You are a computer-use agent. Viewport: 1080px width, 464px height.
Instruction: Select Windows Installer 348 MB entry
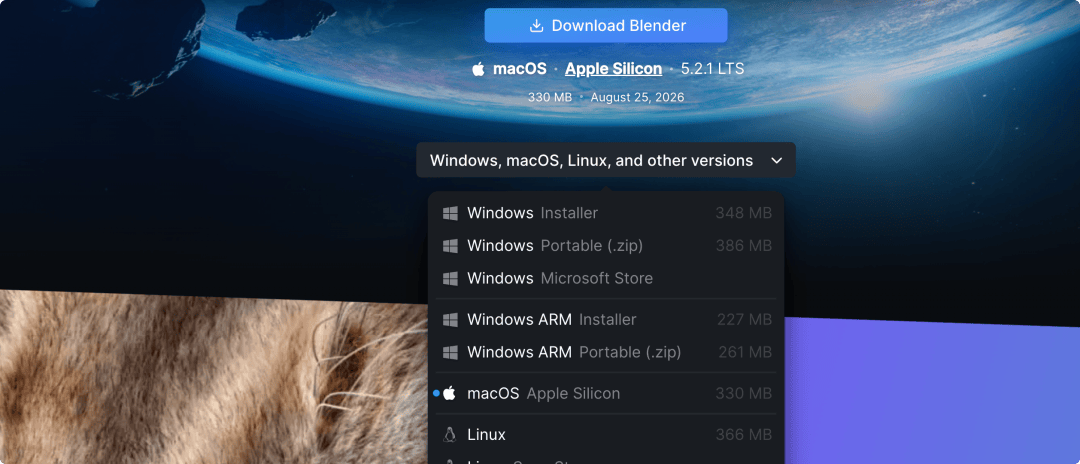coord(605,213)
